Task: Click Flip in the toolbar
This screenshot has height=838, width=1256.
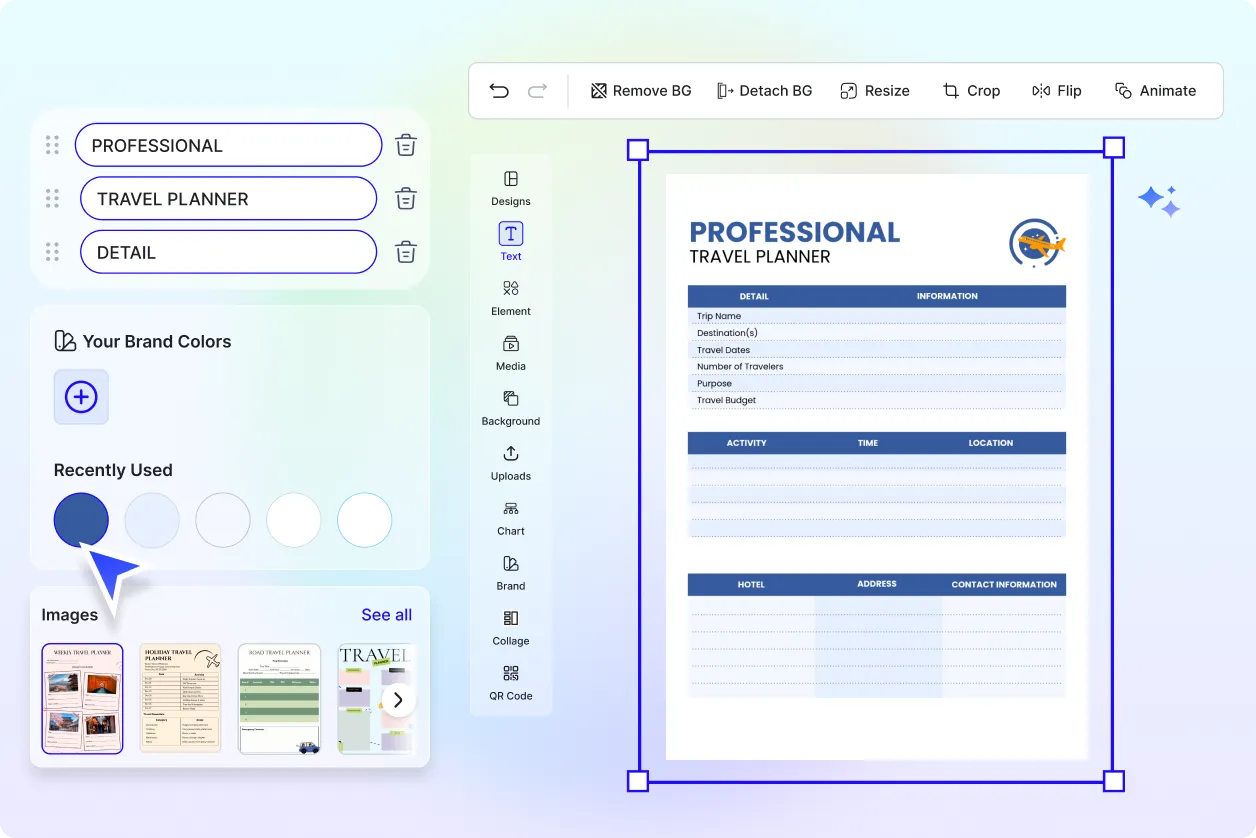Action: pyautogui.click(x=1057, y=90)
